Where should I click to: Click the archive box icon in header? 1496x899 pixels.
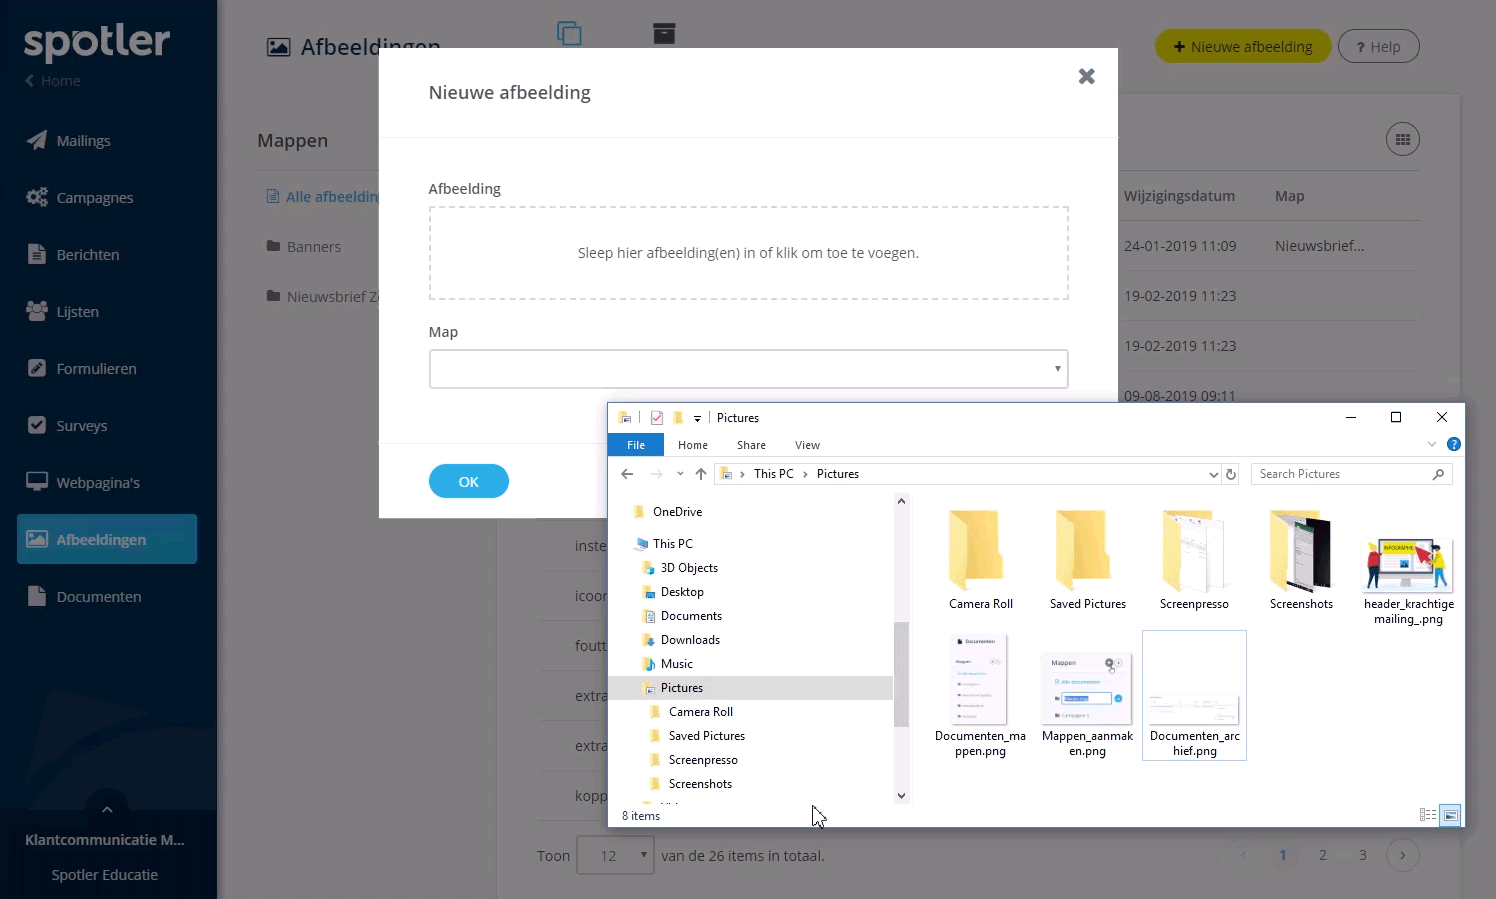click(x=664, y=33)
